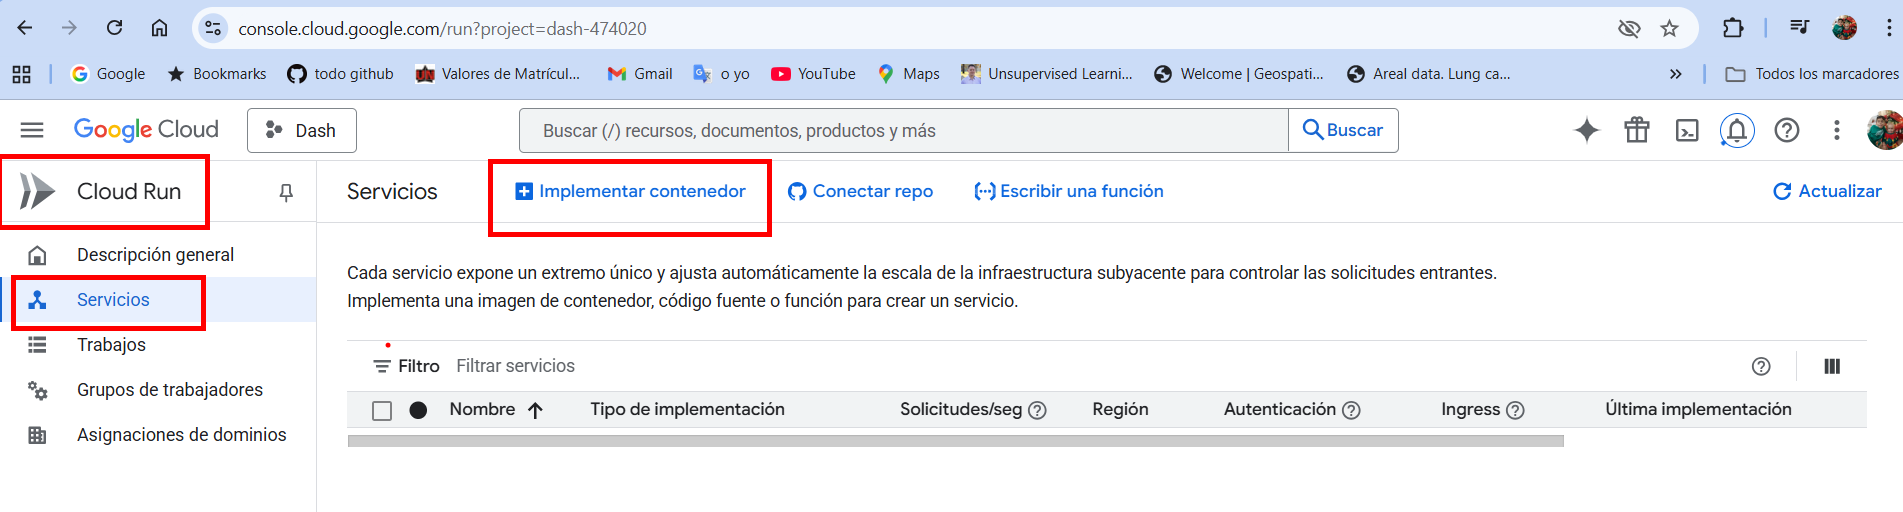
Task: Open the Google Cloud navigation hamburger menu
Action: point(32,130)
